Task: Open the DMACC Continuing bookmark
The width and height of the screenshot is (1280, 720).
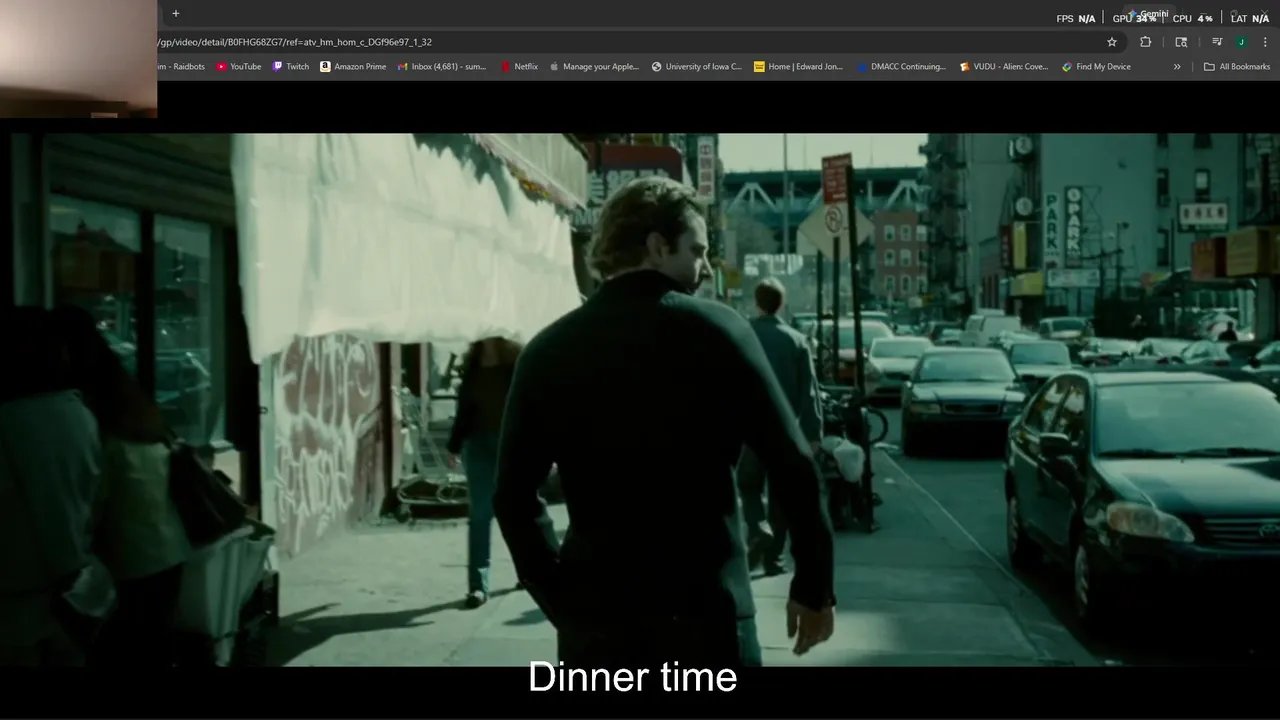Action: (x=902, y=67)
